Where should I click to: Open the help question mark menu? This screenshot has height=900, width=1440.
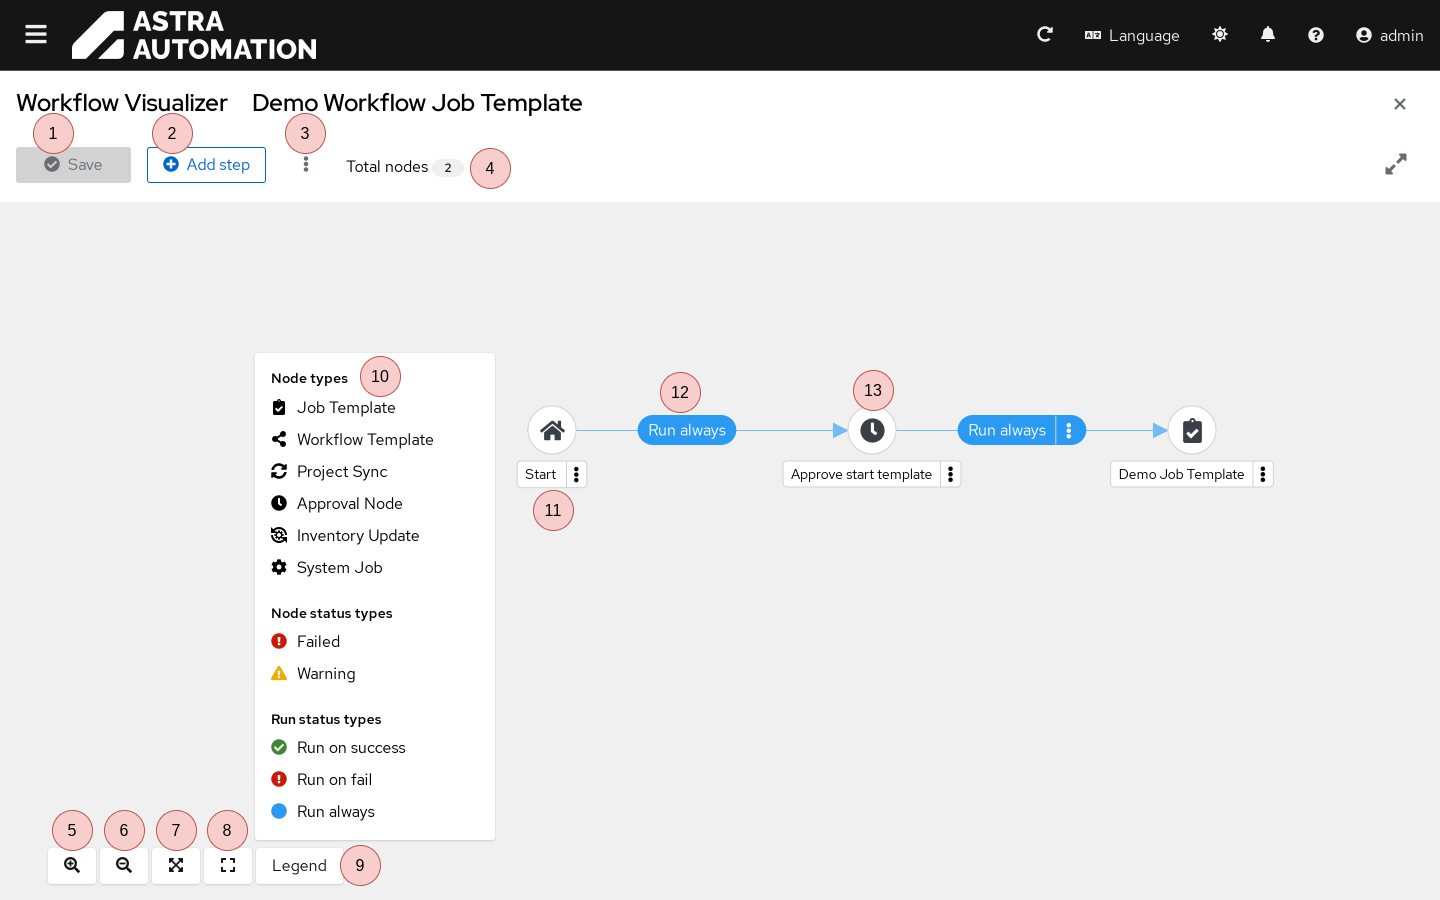click(x=1316, y=35)
